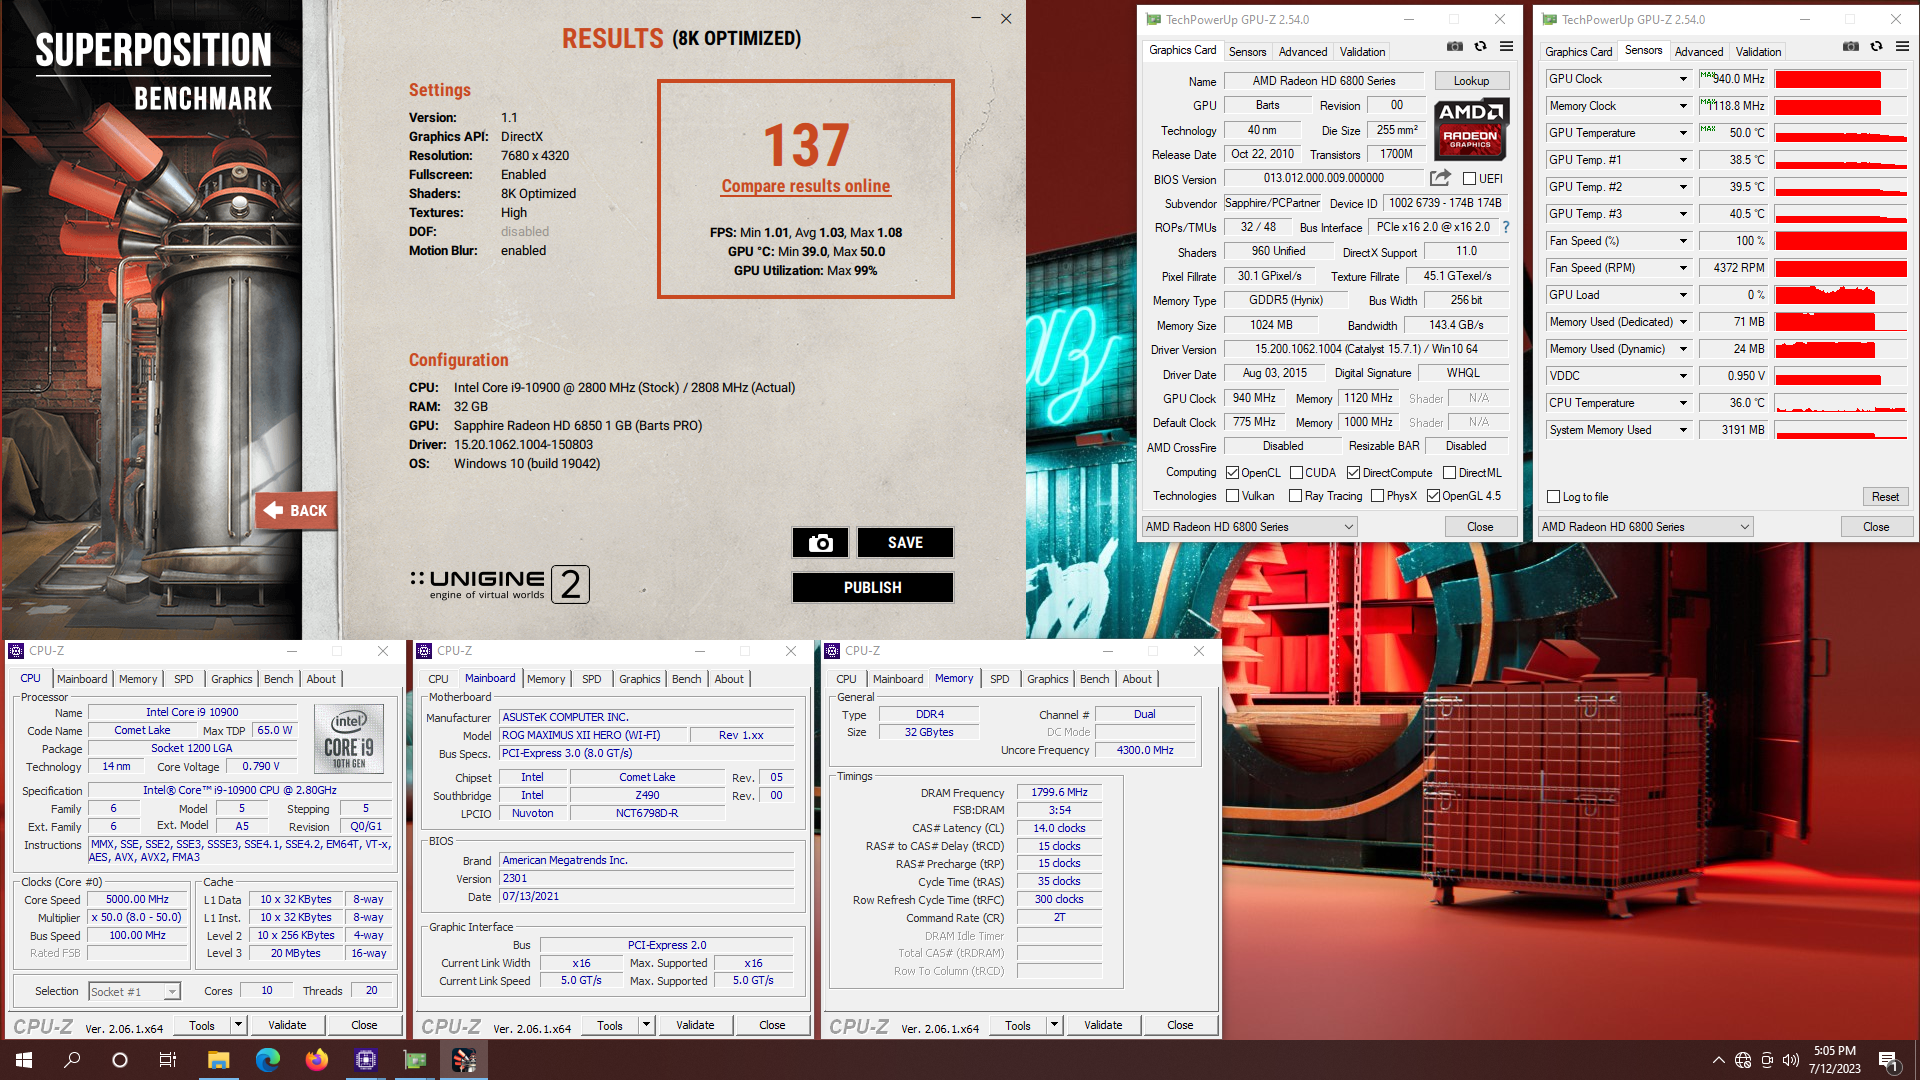Click the Lookup button in GPU-Z
Viewport: 1920px width, 1080px height.
click(1471, 81)
